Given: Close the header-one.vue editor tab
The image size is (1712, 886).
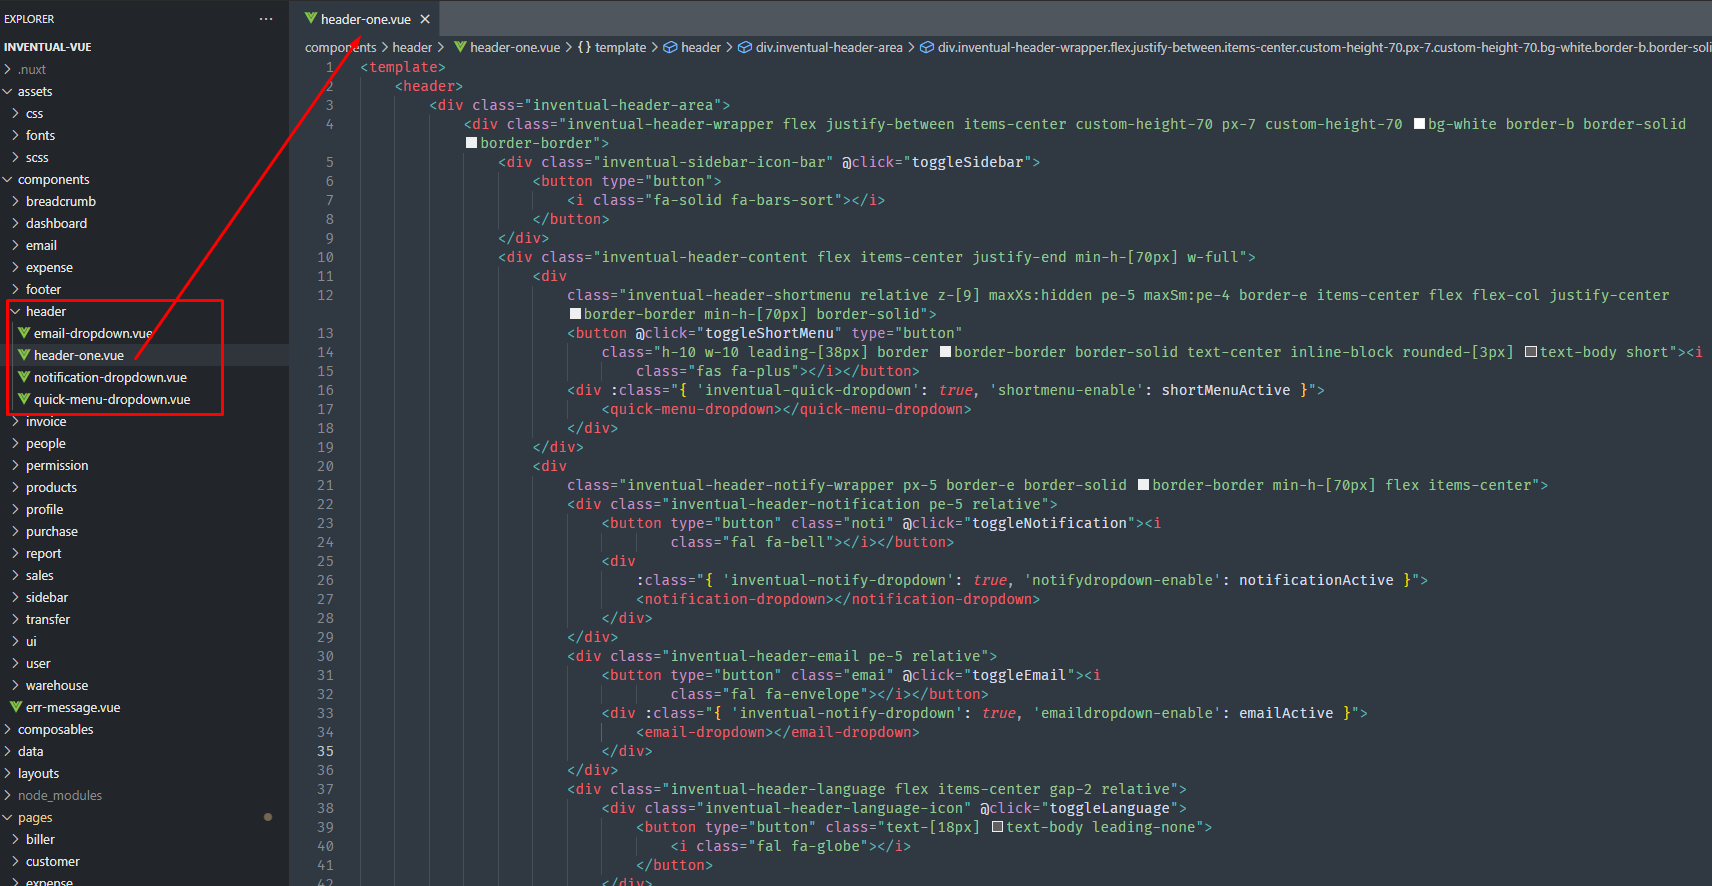Looking at the screenshot, I should 425,19.
